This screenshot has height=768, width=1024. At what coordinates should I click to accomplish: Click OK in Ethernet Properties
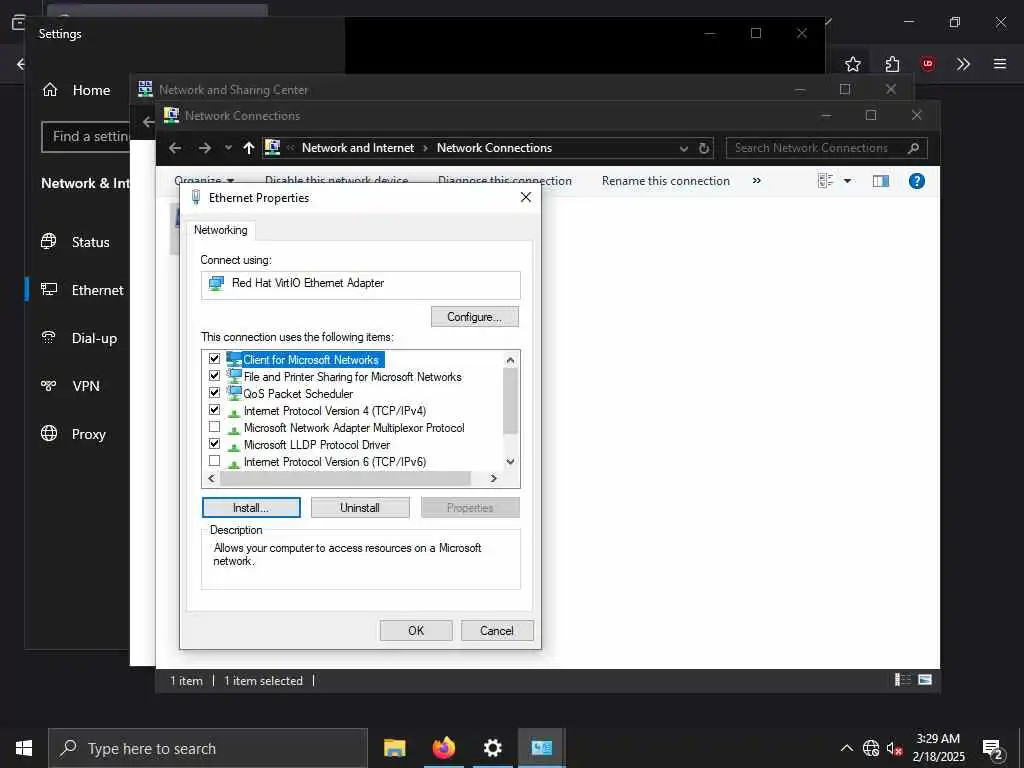pos(416,631)
